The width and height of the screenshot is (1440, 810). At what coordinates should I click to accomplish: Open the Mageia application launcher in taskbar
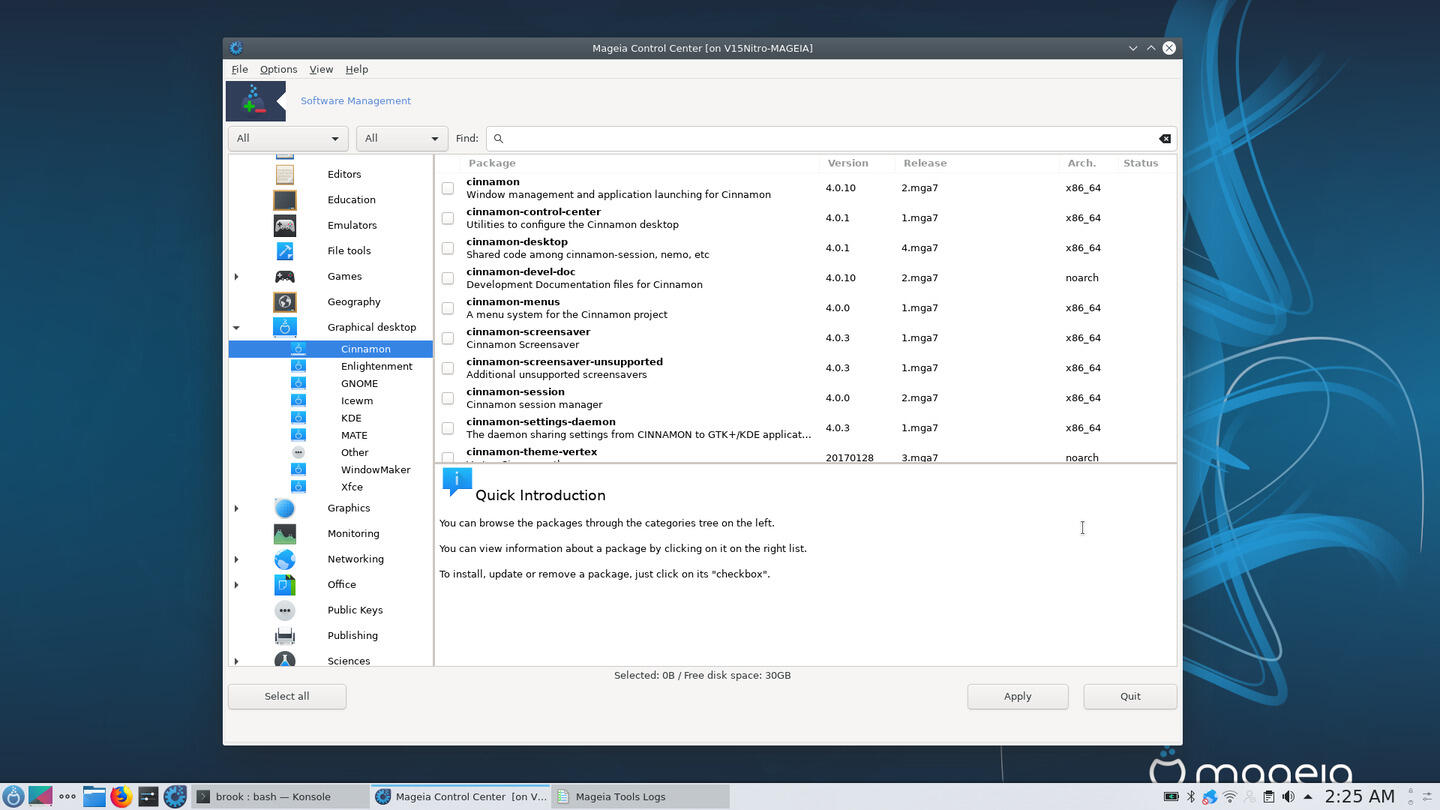[13, 797]
